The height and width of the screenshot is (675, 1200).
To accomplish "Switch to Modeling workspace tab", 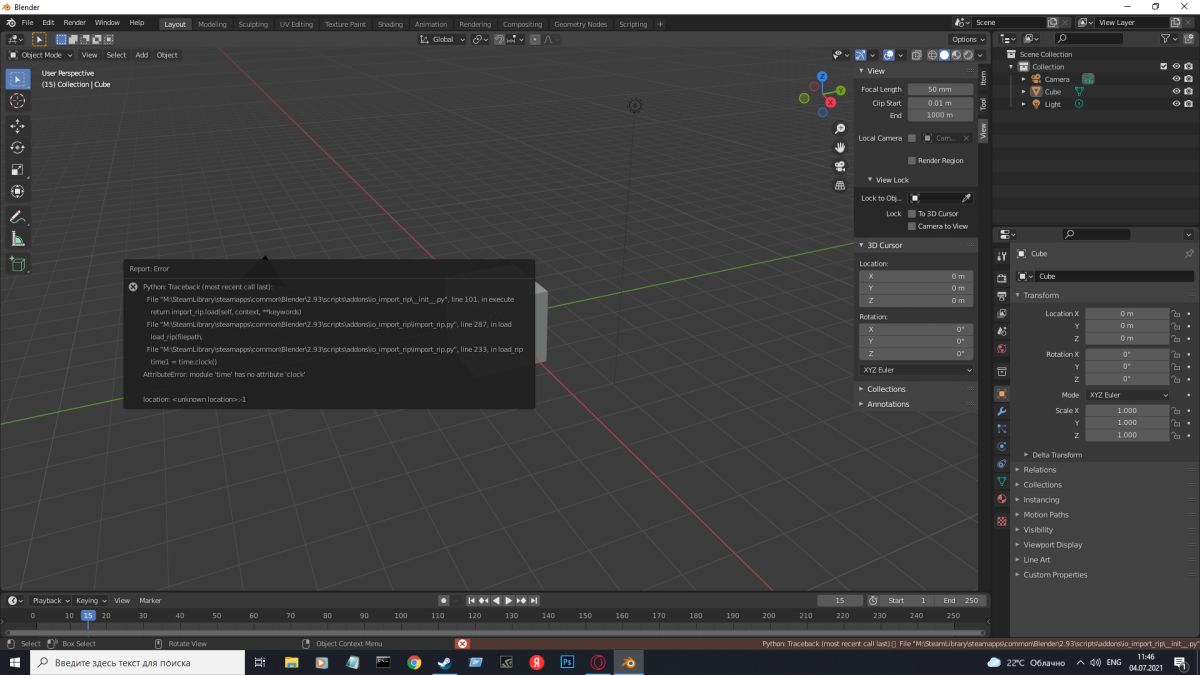I will coord(212,24).
